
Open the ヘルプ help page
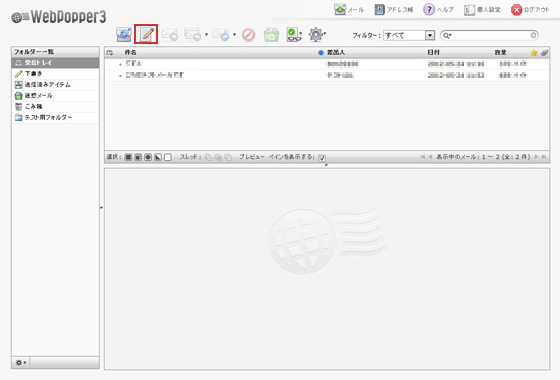(x=438, y=10)
